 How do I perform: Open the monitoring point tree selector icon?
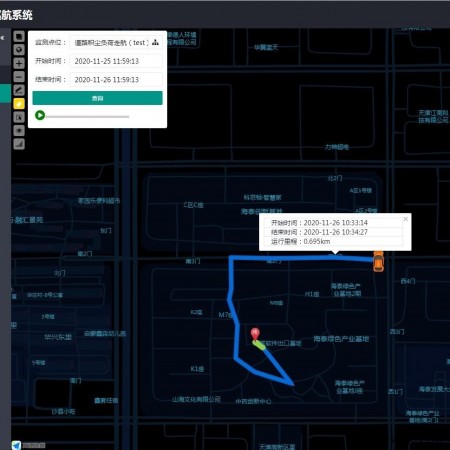click(x=155, y=42)
